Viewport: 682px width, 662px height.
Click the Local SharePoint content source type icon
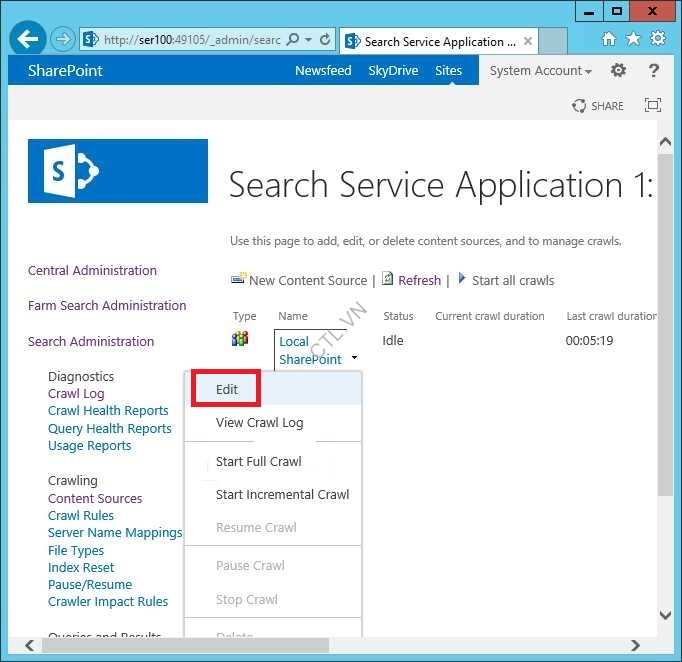pyautogui.click(x=240, y=340)
